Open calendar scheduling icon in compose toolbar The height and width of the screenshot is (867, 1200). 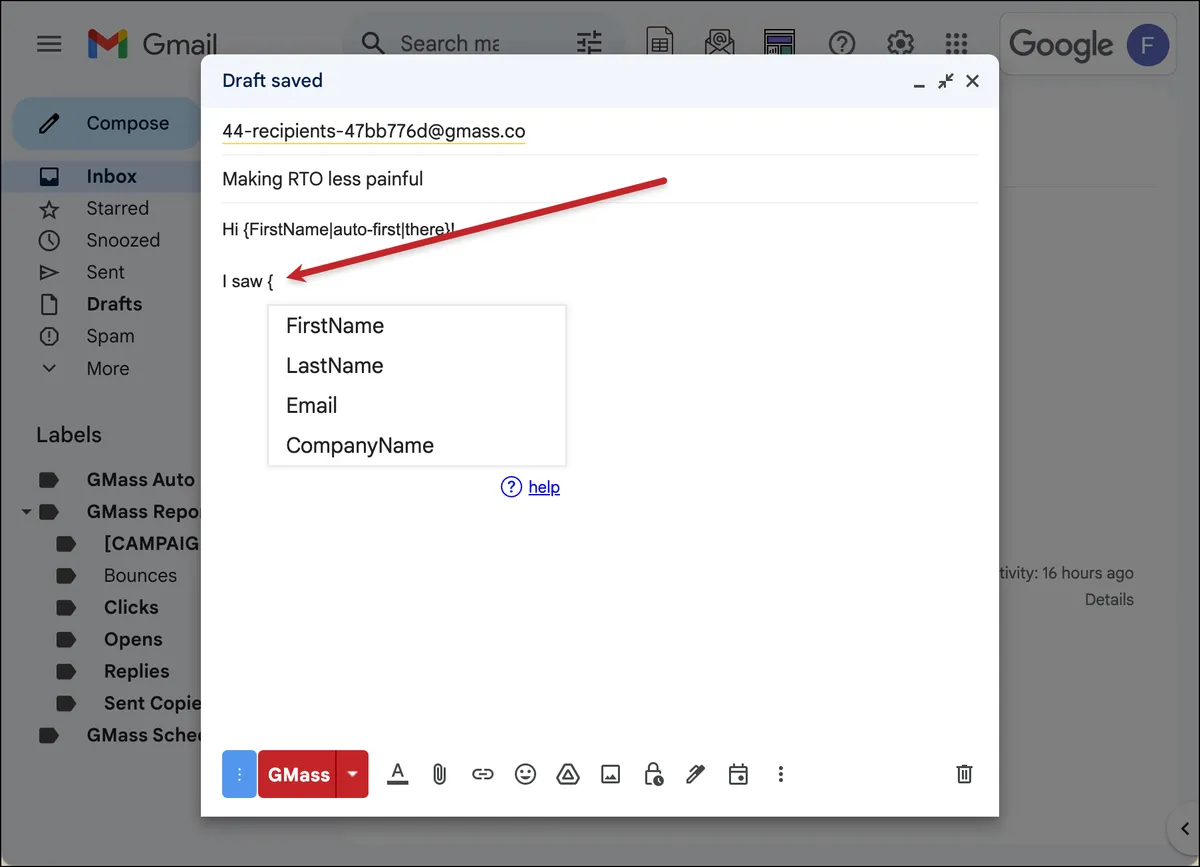pyautogui.click(x=738, y=774)
